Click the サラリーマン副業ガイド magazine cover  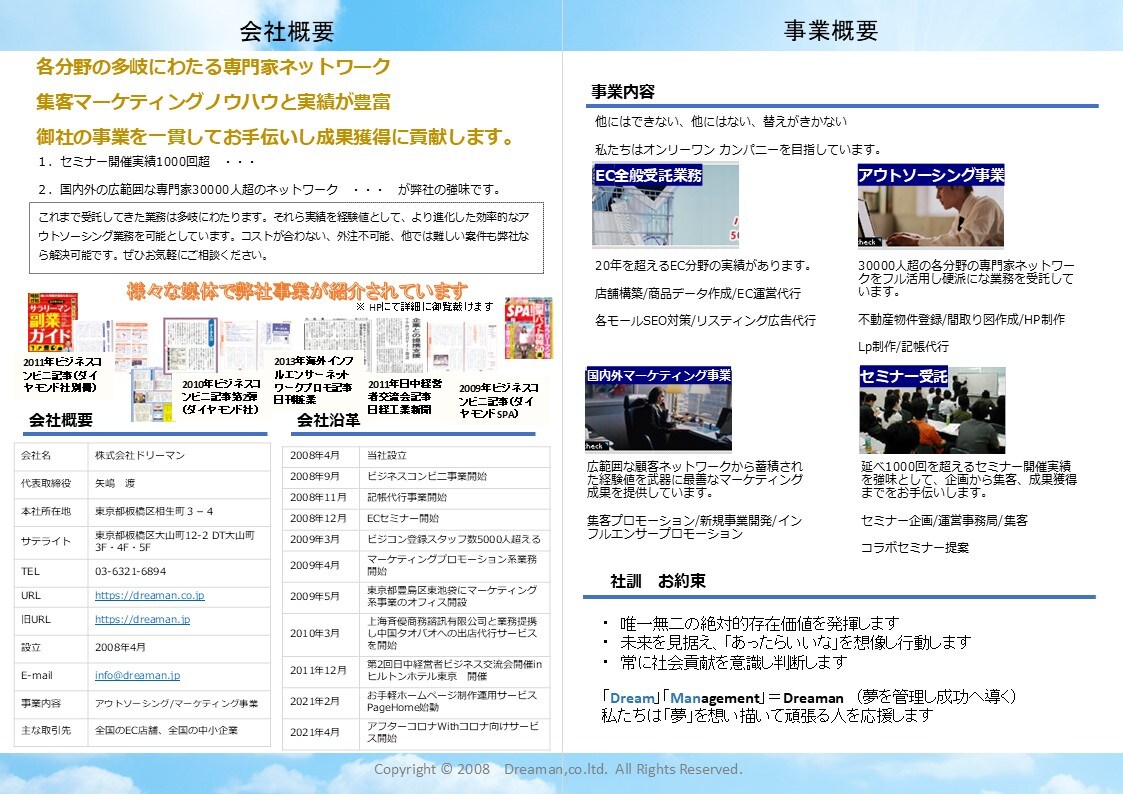[52, 322]
